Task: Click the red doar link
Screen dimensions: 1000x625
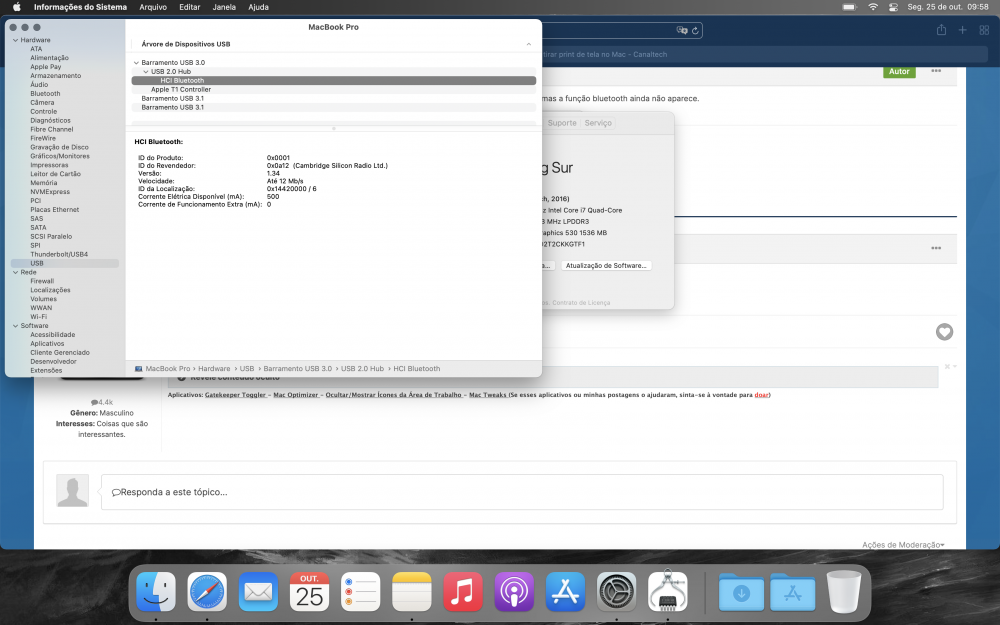Action: pyautogui.click(x=761, y=395)
